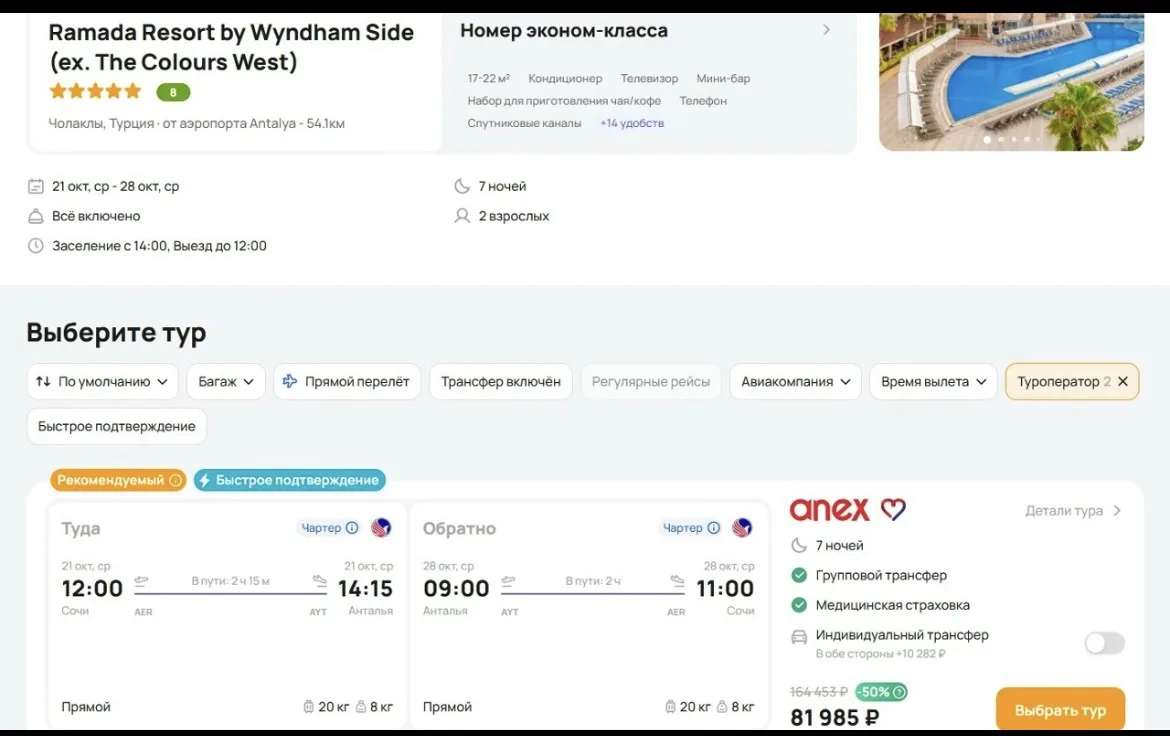Image resolution: width=1170 pixels, height=736 pixels.
Task: Open the hotel pool photo thumbnail
Action: (x=1011, y=81)
